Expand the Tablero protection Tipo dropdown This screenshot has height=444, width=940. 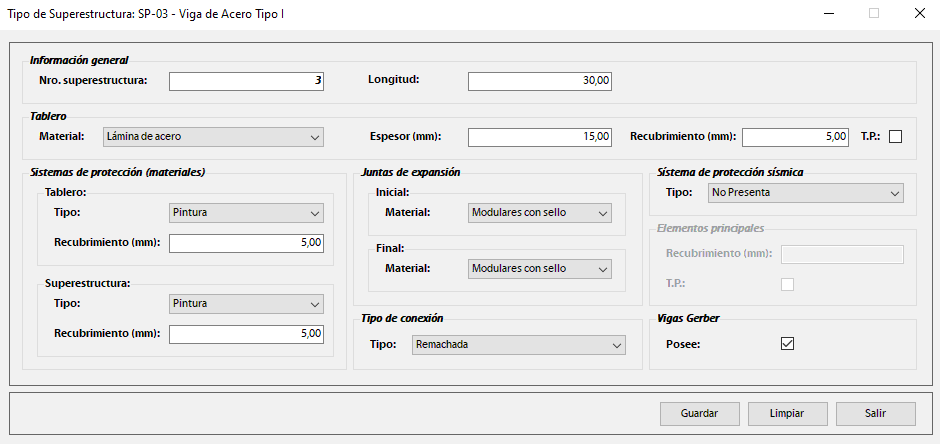pyautogui.click(x=247, y=213)
